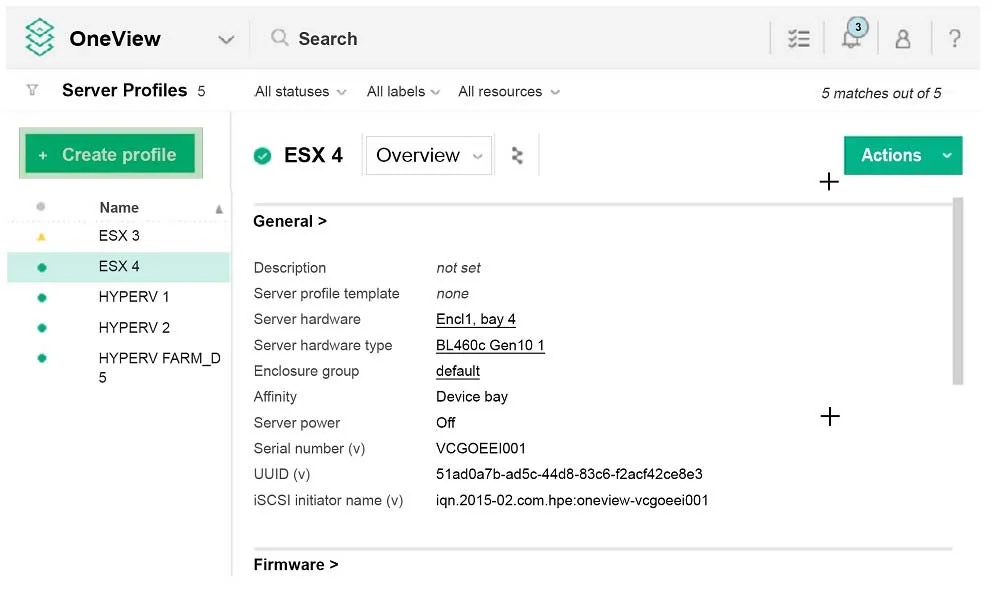Screen dimensions: 1000x591
Task: Click the Name column sort arrow
Action: (219, 209)
